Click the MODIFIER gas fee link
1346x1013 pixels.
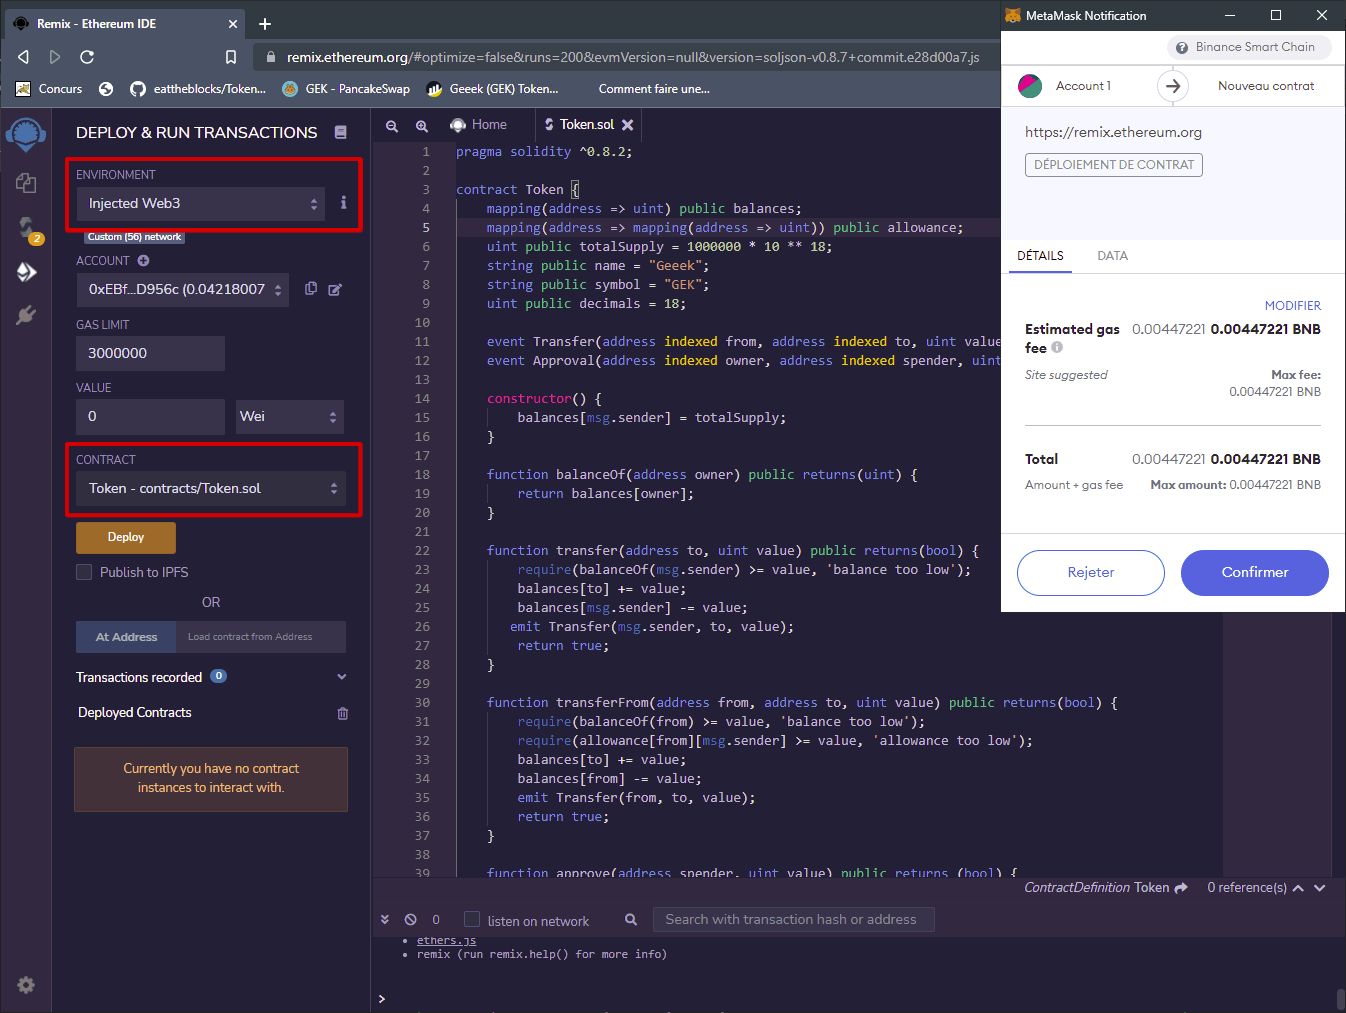(1292, 306)
